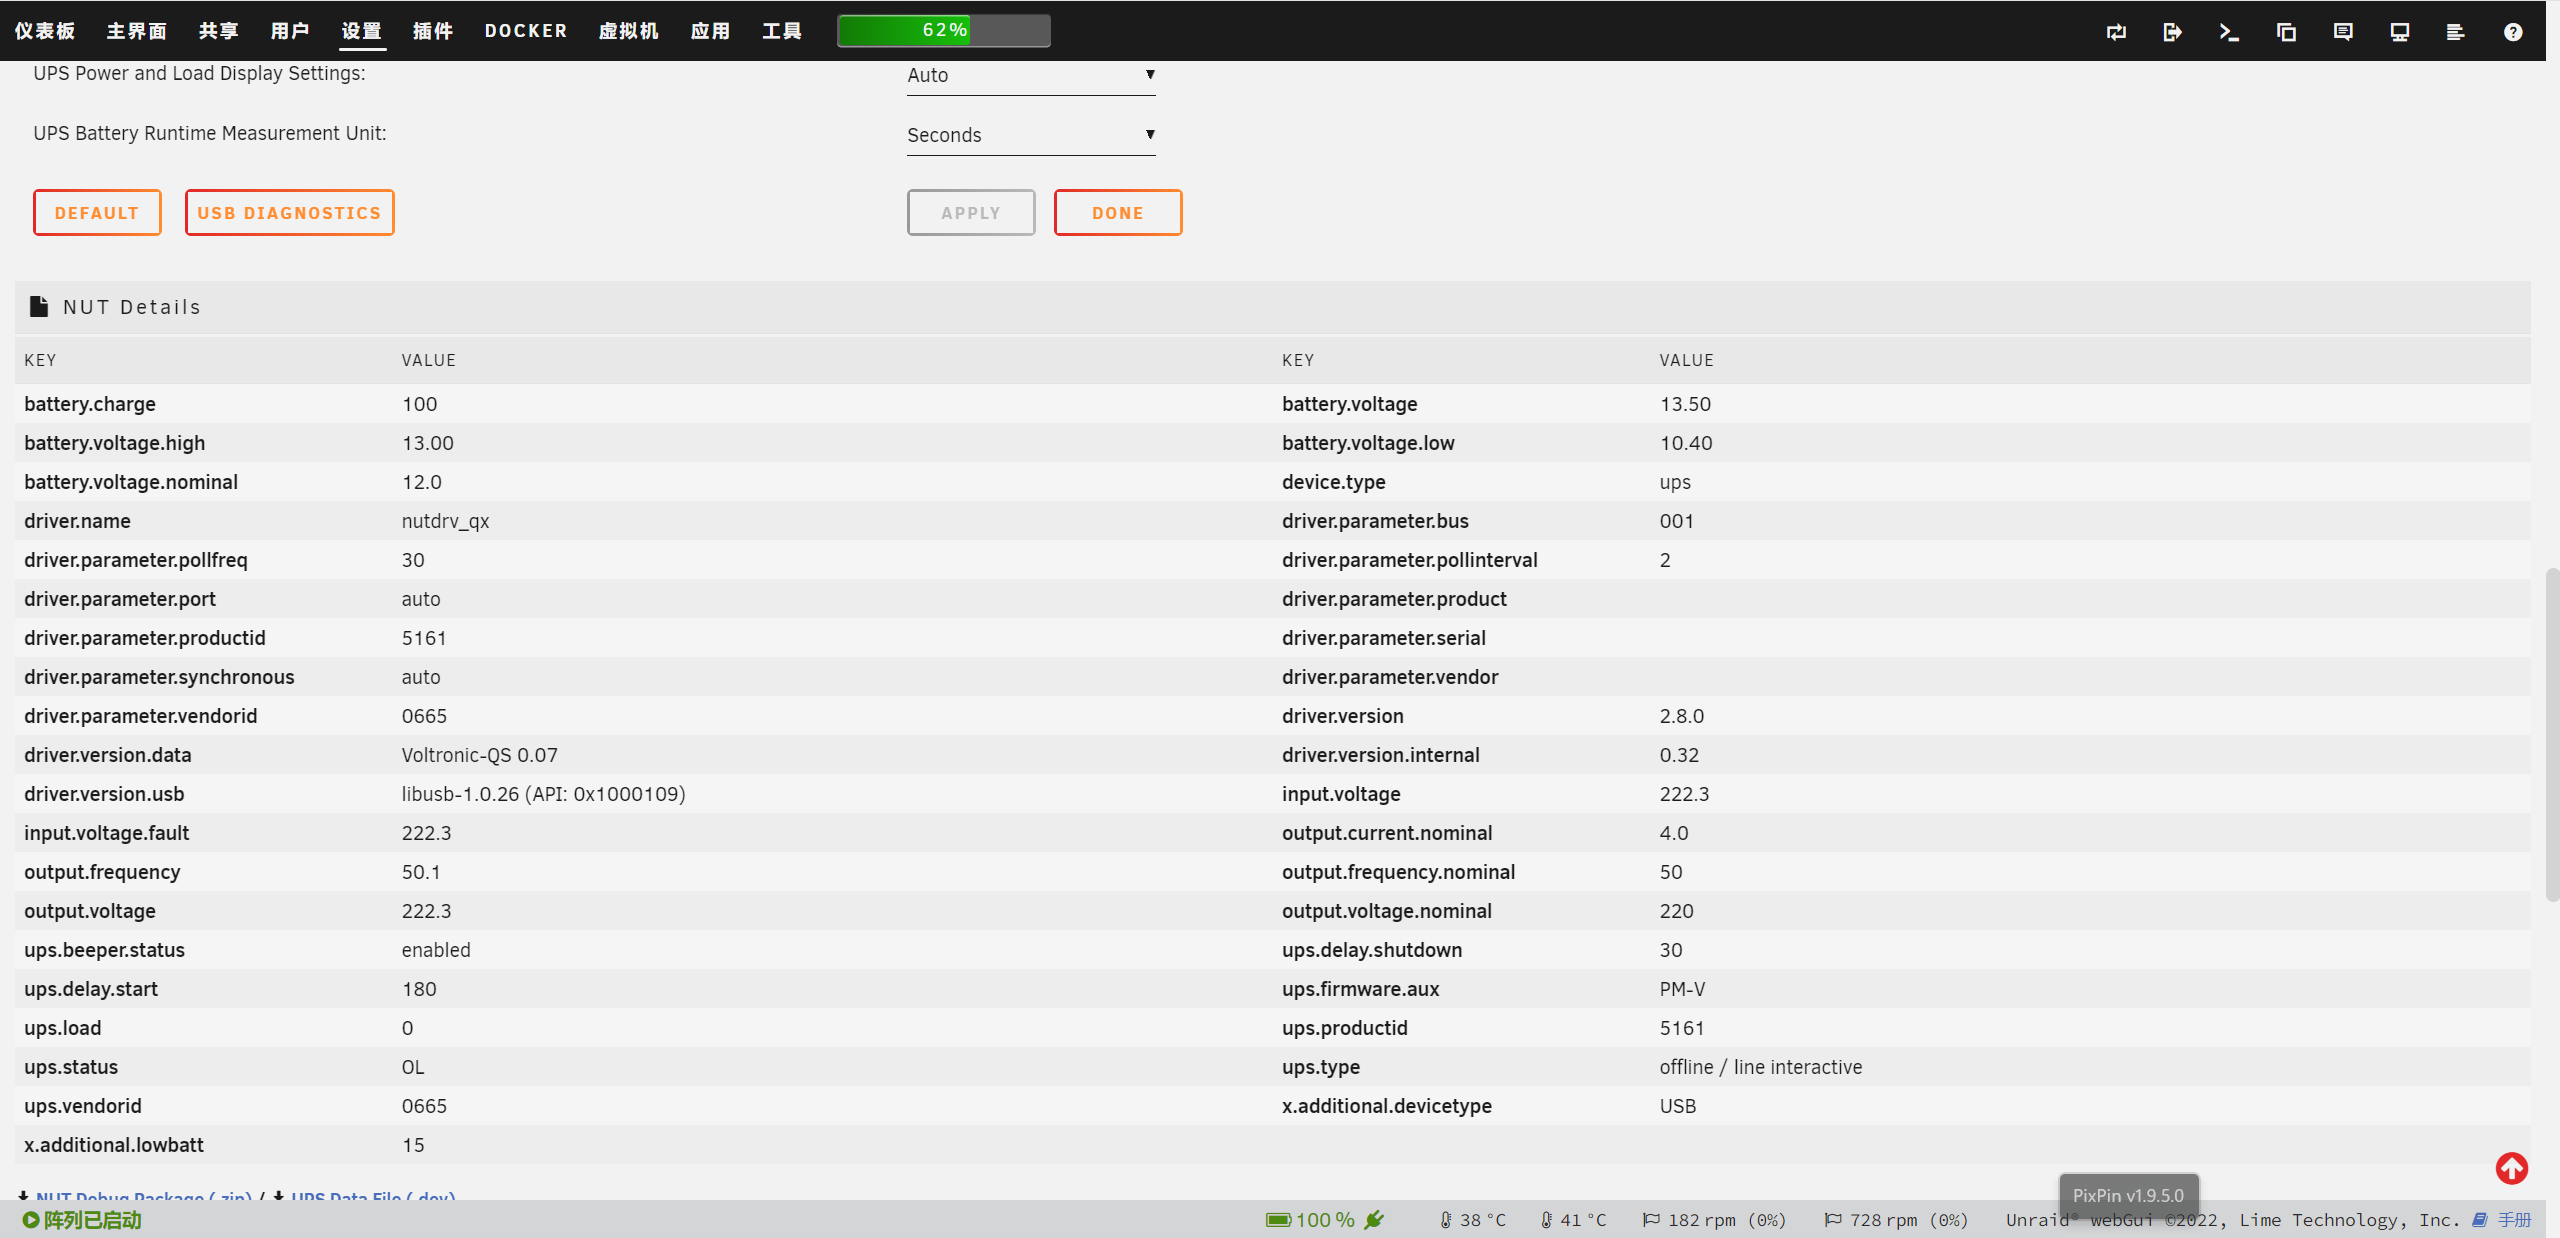Click the USB DIAGNOSTICS button

point(289,213)
